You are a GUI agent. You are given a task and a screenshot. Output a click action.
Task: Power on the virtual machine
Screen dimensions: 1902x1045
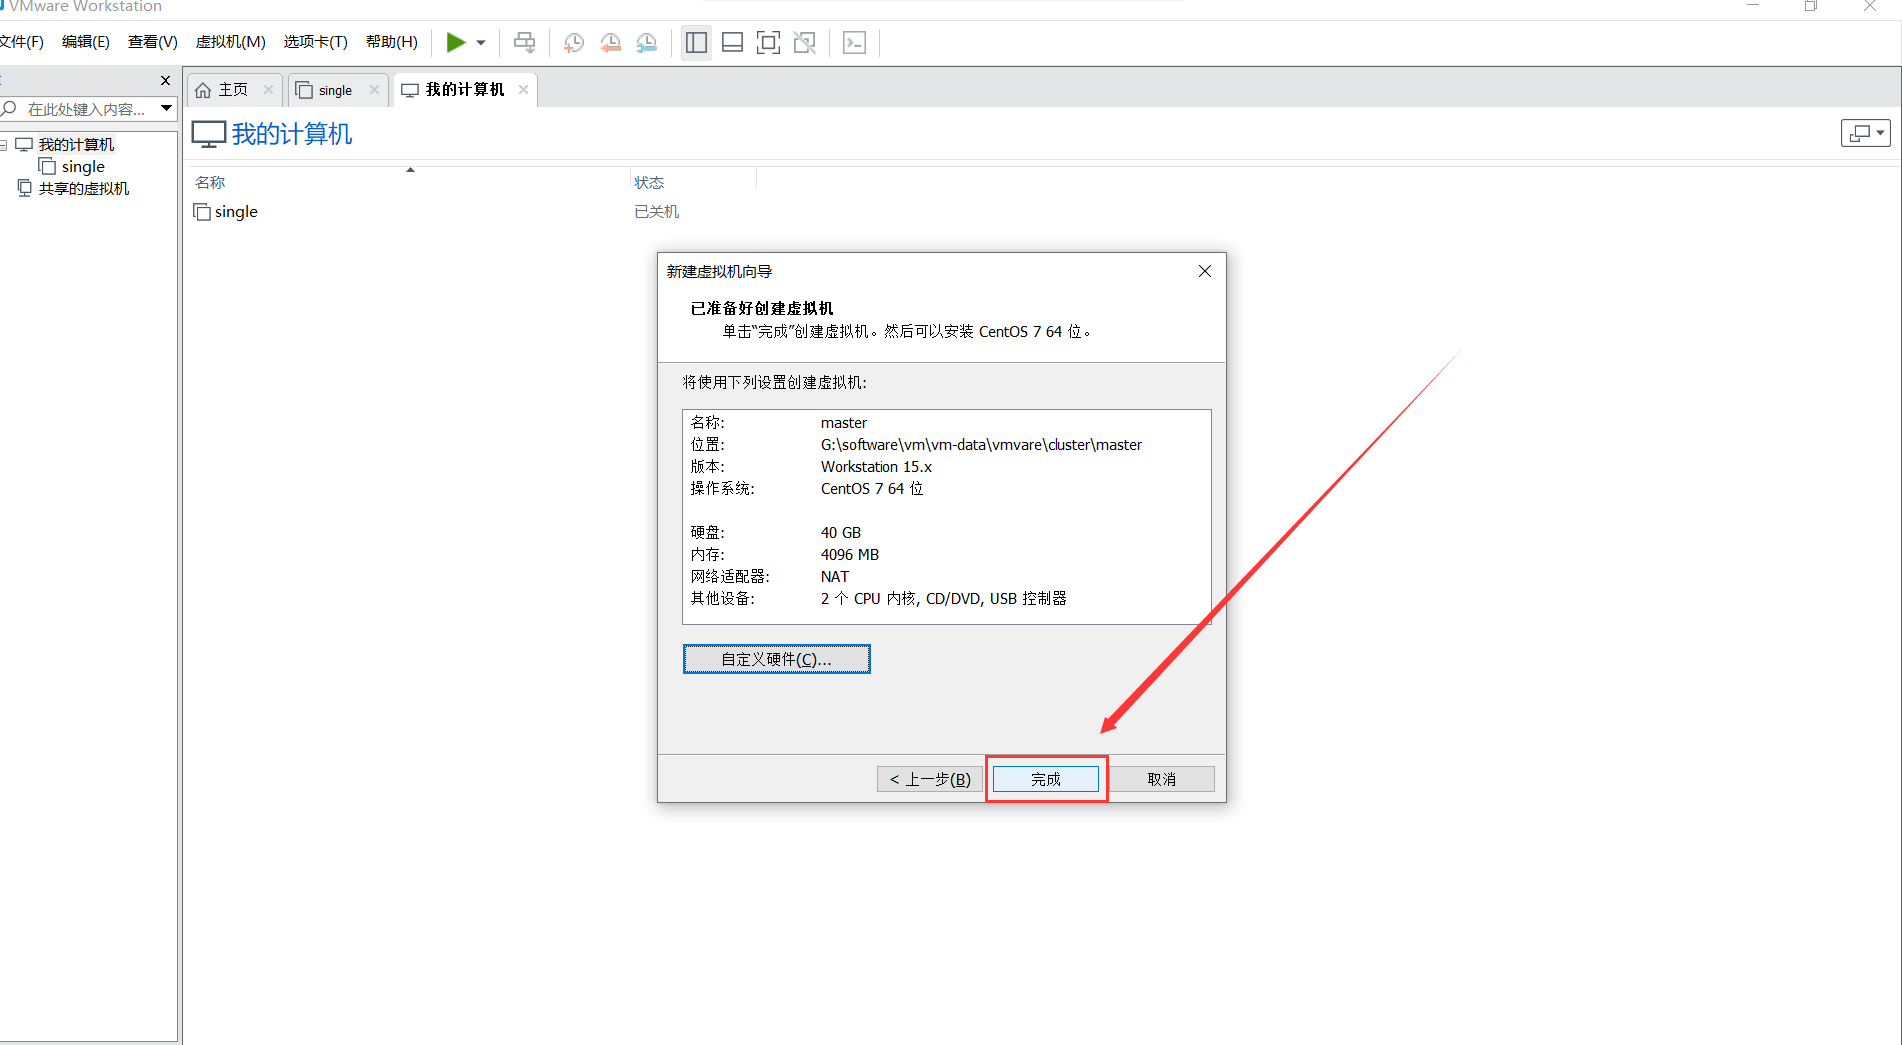pos(458,42)
